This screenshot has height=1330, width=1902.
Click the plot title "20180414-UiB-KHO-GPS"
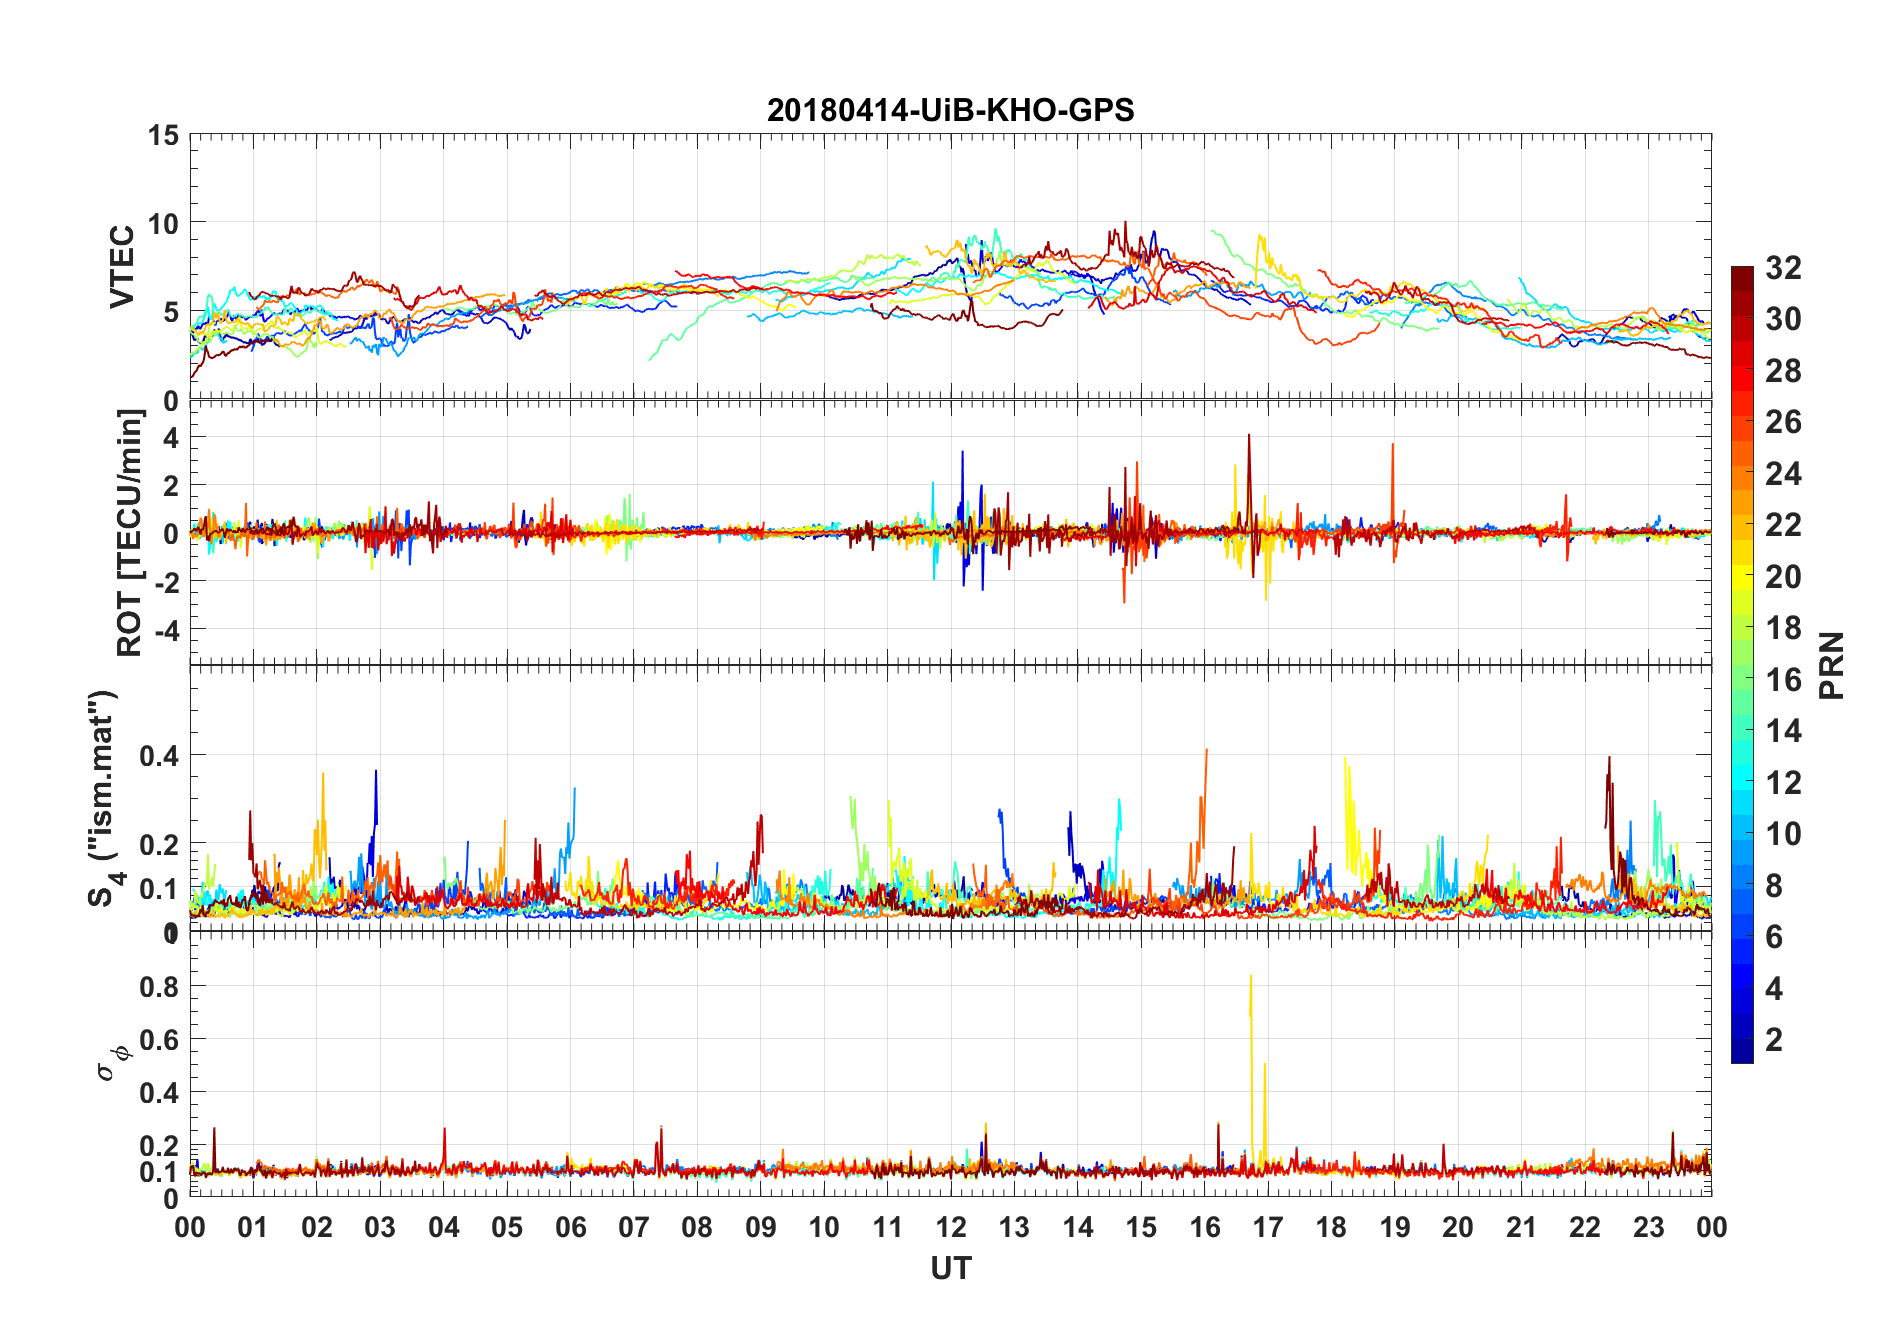click(x=950, y=110)
